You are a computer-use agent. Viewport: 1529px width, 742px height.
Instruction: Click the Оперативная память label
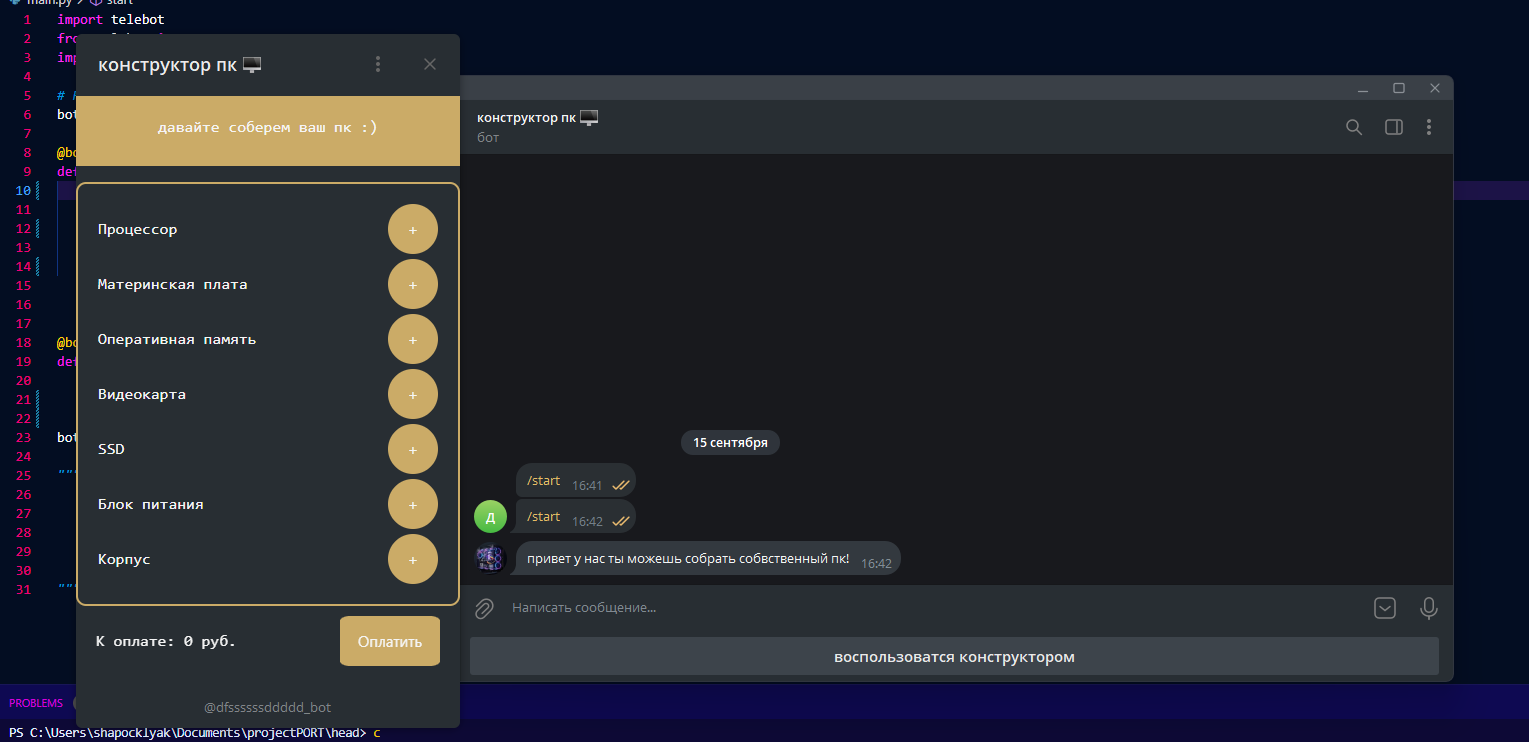[x=177, y=339]
